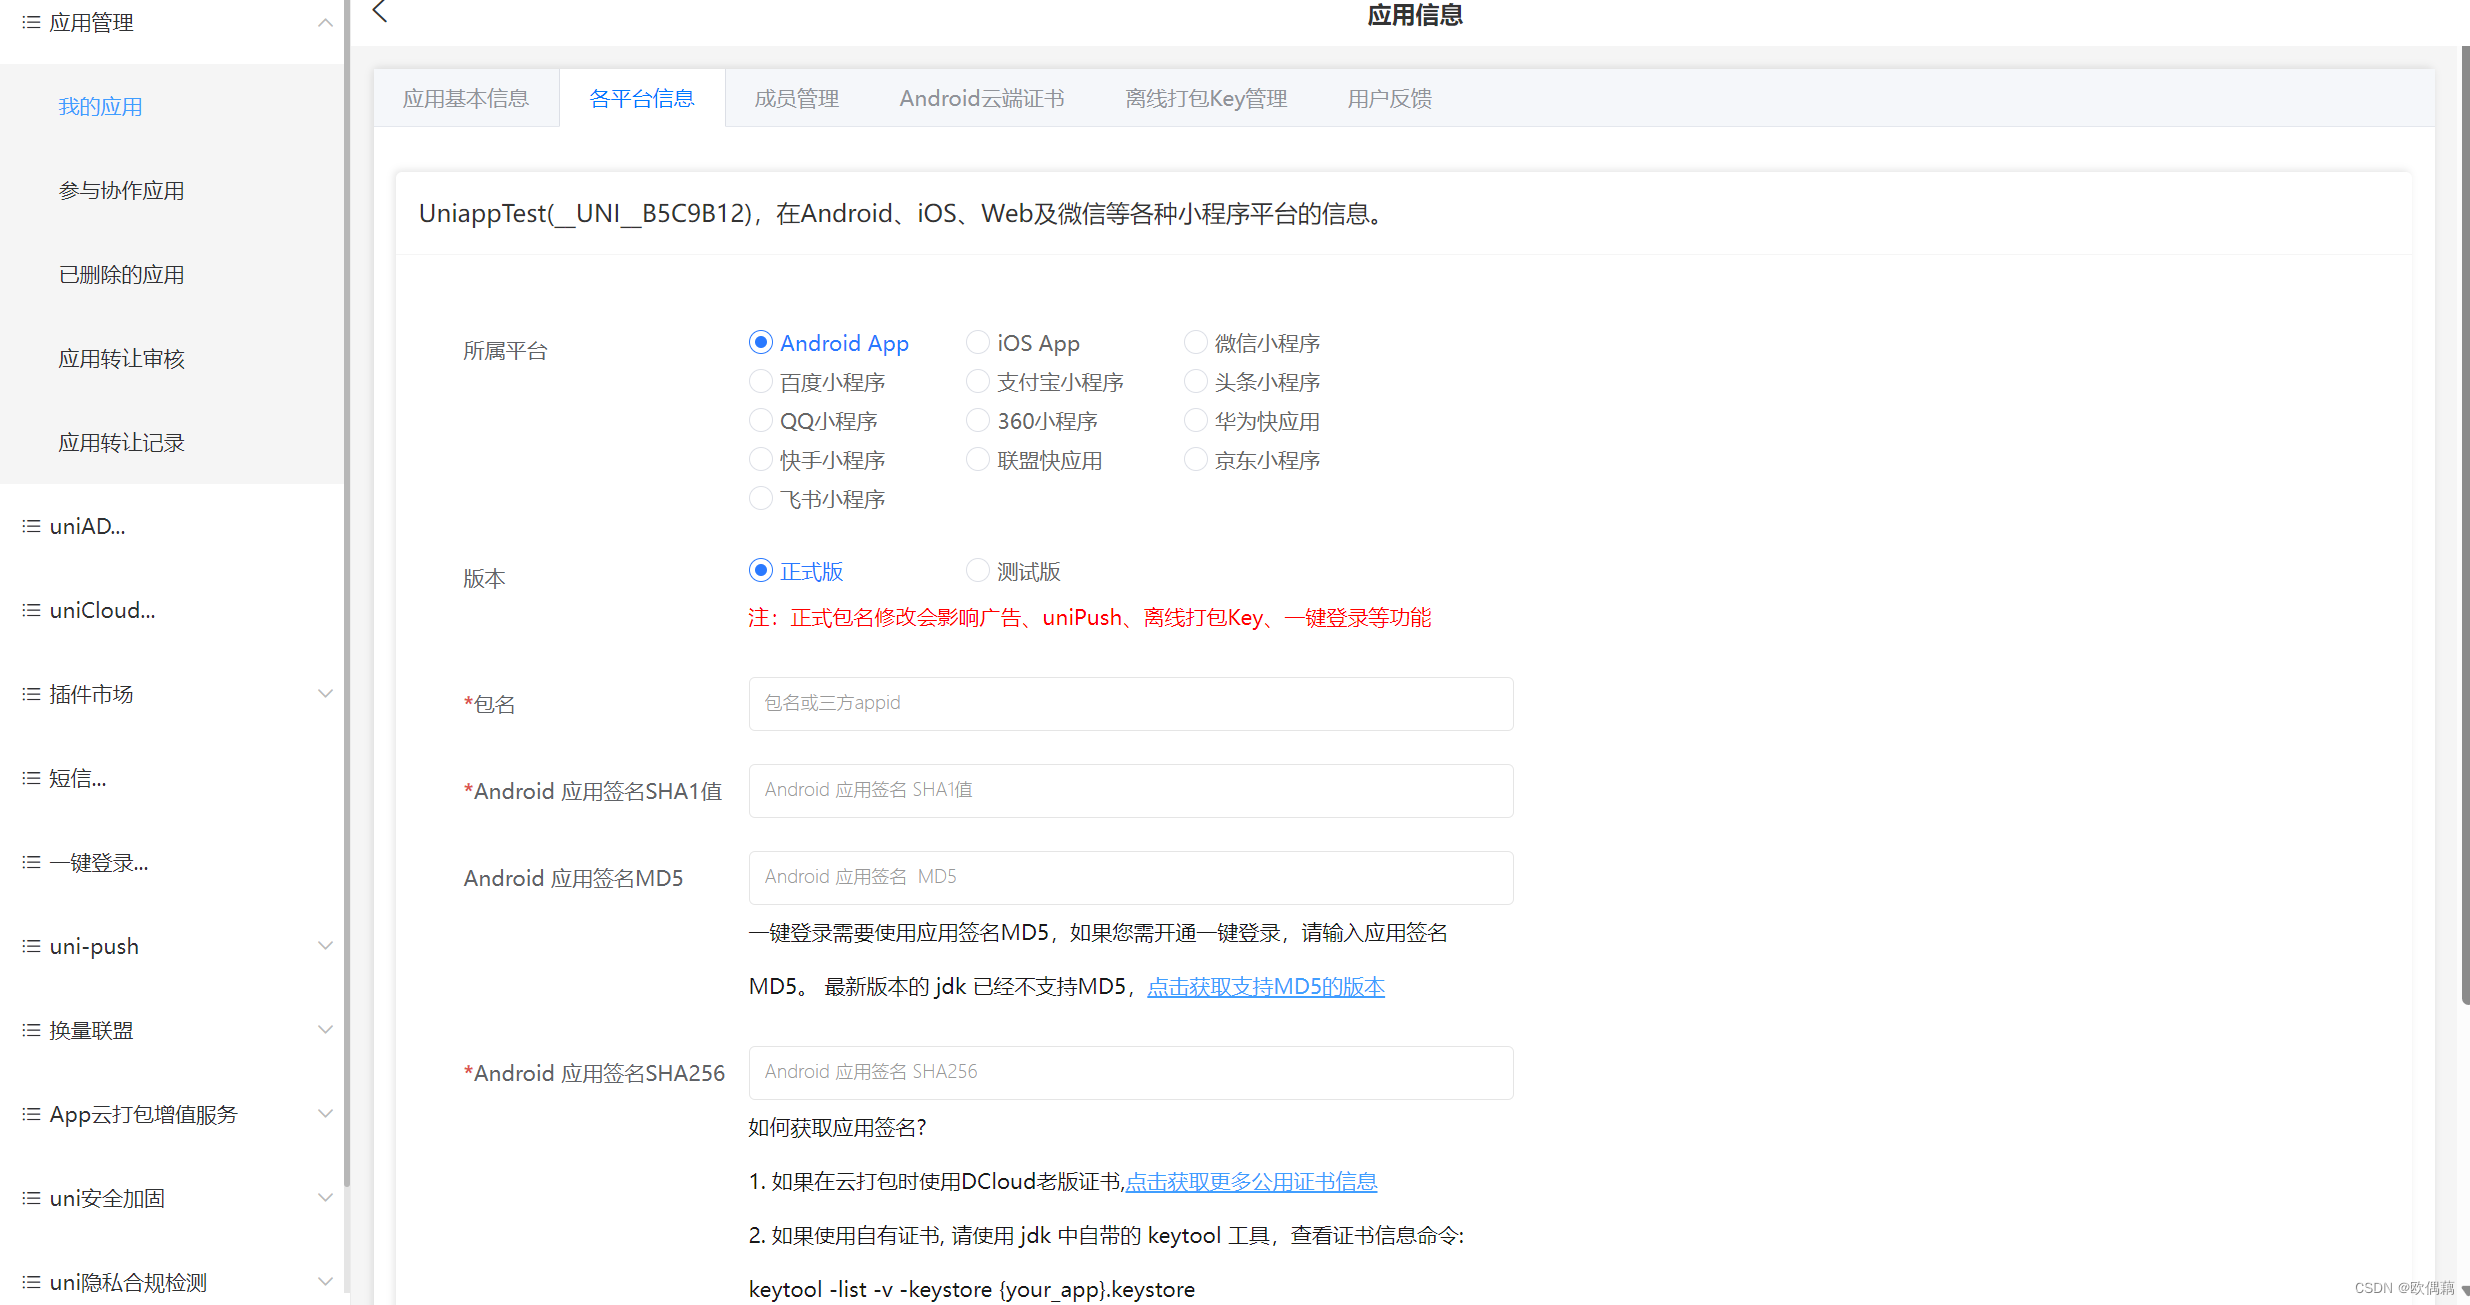Focus the Android 应用签名 MD5 field

coord(1131,878)
